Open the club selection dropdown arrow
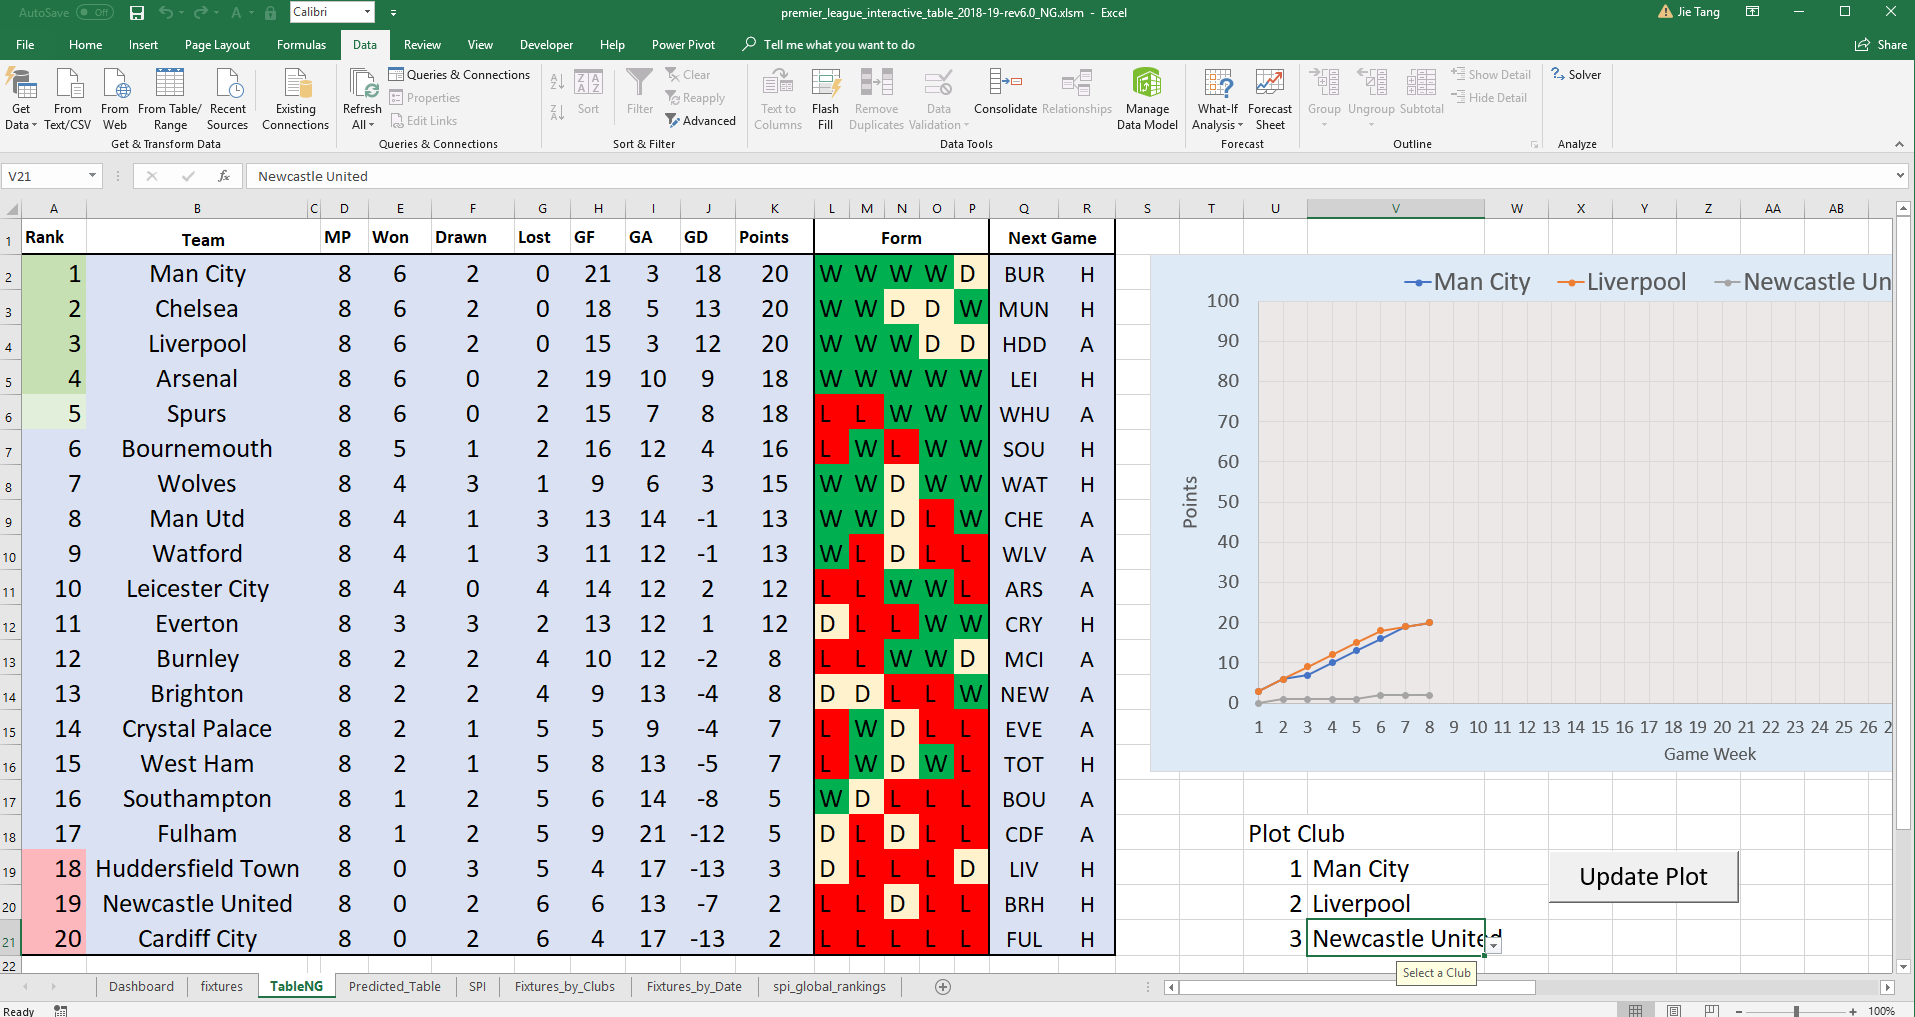 click(1494, 944)
